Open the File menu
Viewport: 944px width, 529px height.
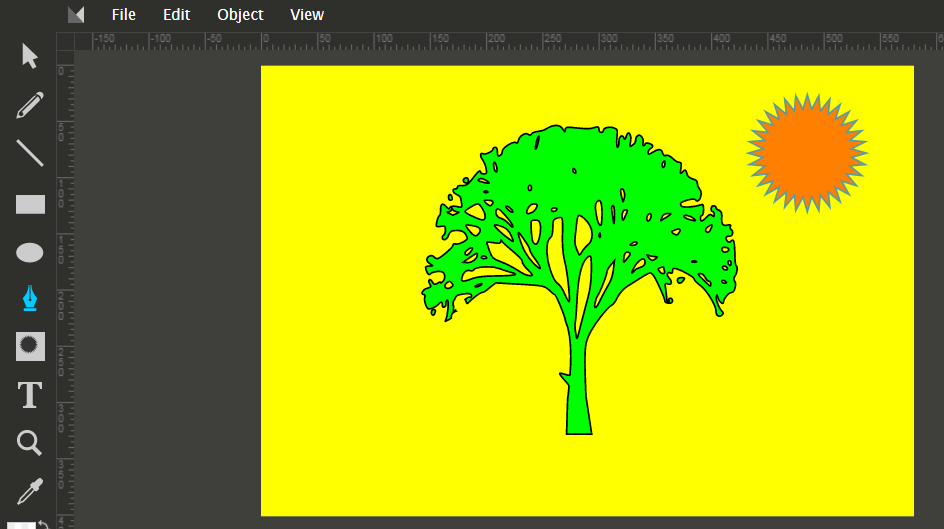[x=123, y=14]
